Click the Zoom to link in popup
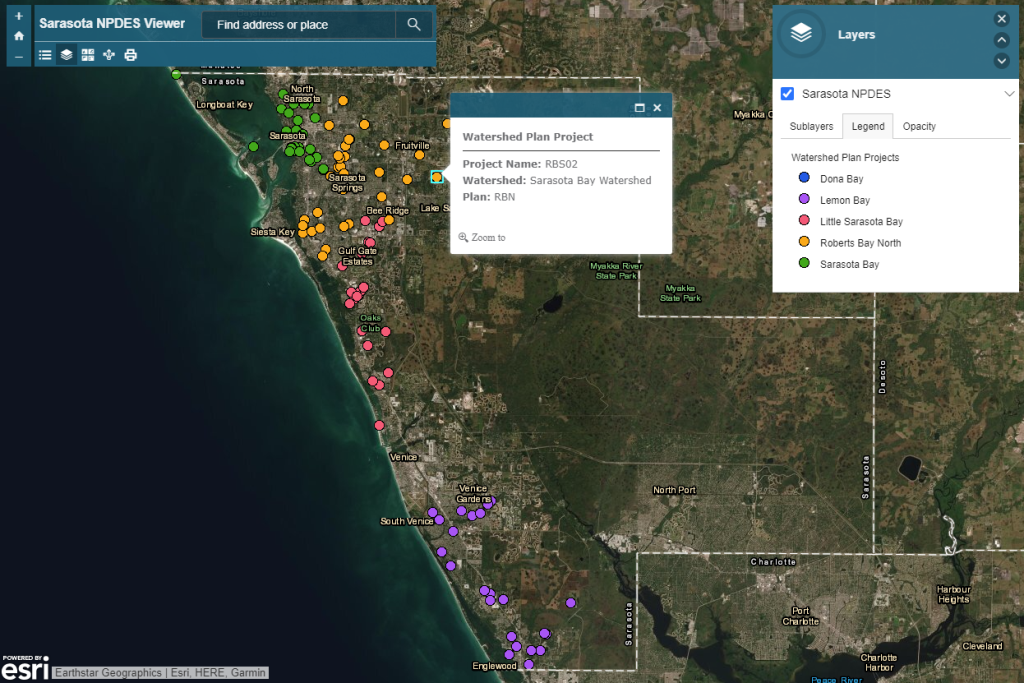 [487, 238]
